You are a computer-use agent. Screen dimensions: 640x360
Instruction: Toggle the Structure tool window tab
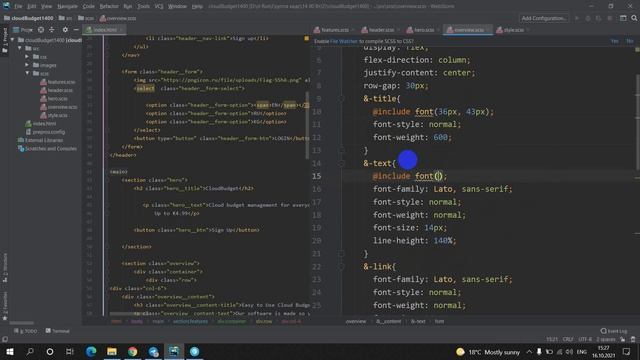(x=5, y=268)
